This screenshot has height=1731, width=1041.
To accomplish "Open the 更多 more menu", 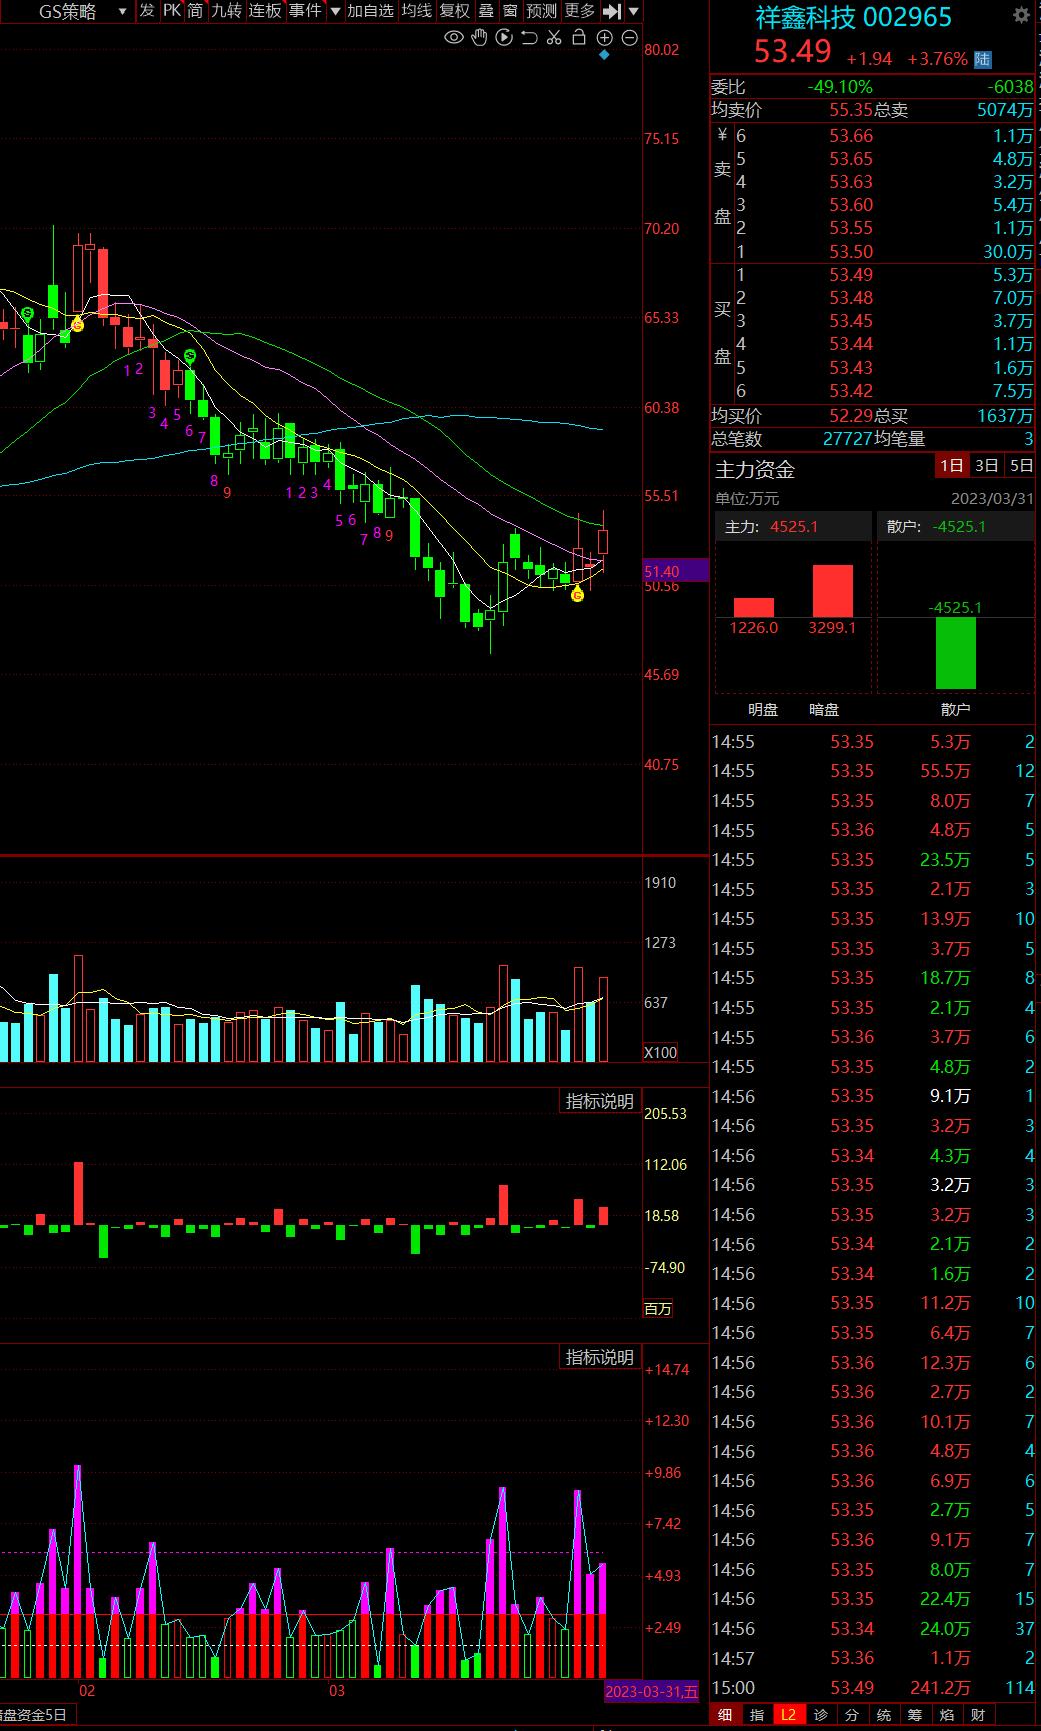I will [580, 11].
